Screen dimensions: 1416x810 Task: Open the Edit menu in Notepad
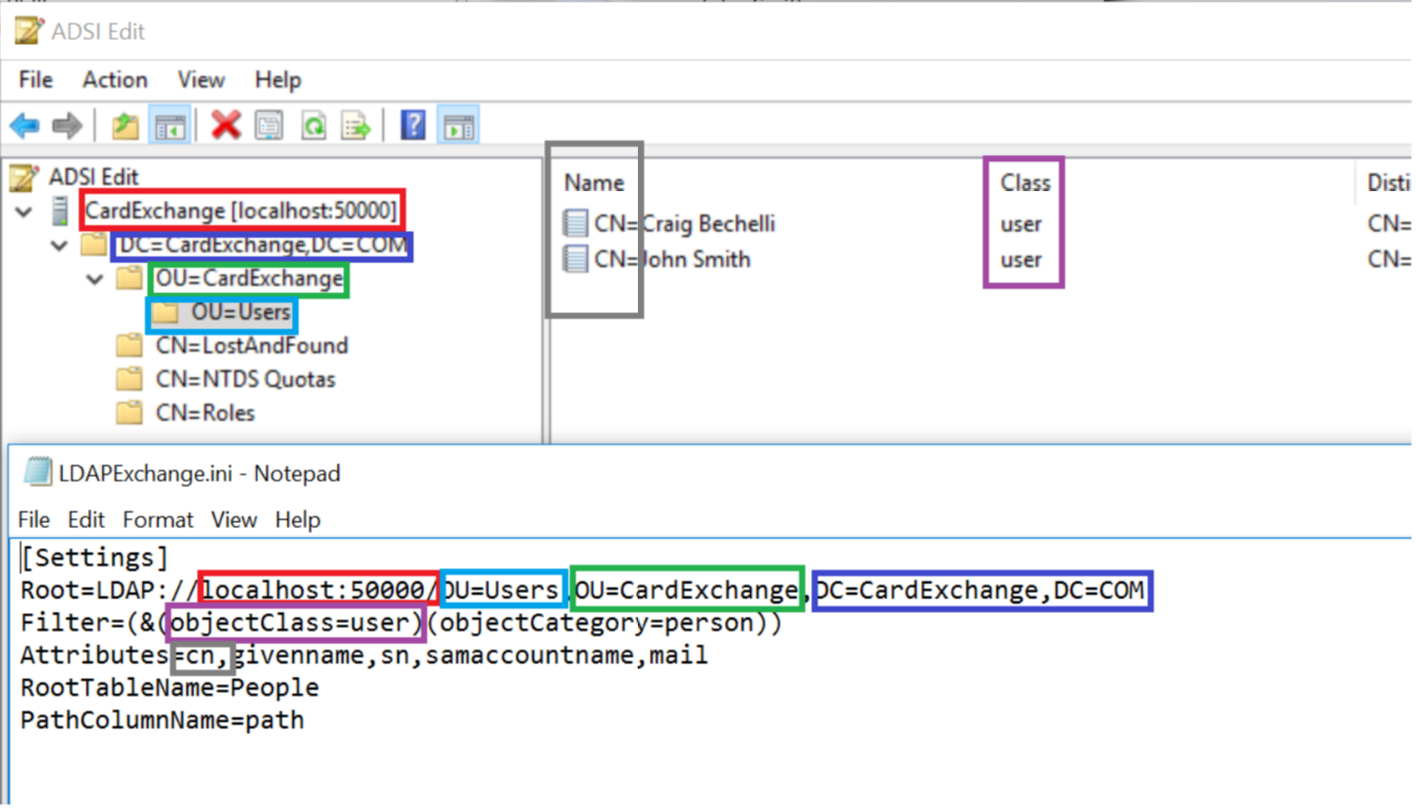[x=86, y=520]
